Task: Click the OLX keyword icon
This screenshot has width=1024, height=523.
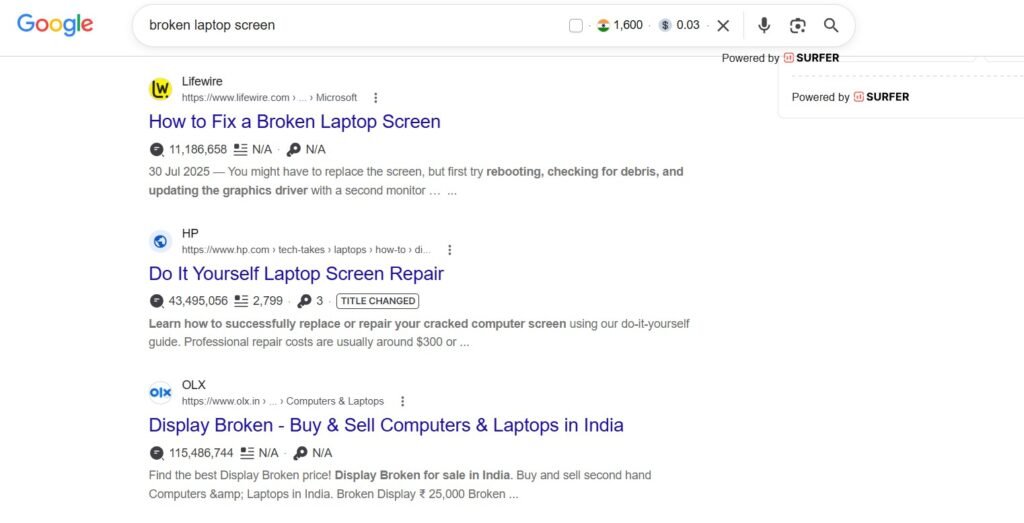Action: tap(300, 453)
